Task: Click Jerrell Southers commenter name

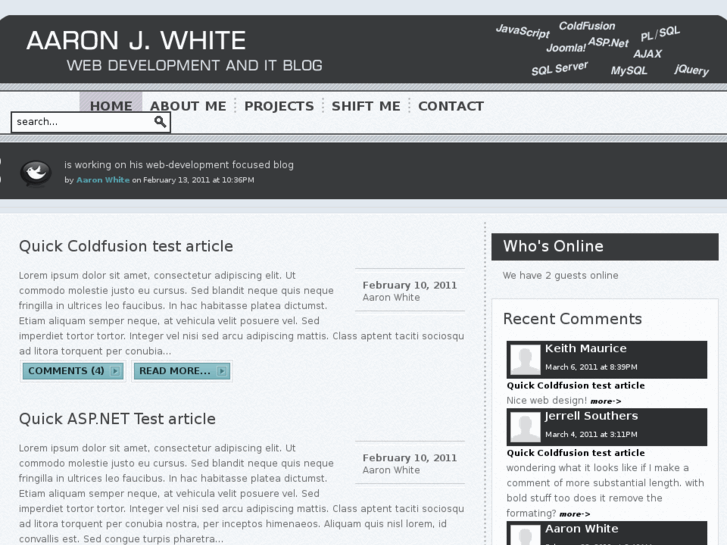Action: click(x=591, y=416)
